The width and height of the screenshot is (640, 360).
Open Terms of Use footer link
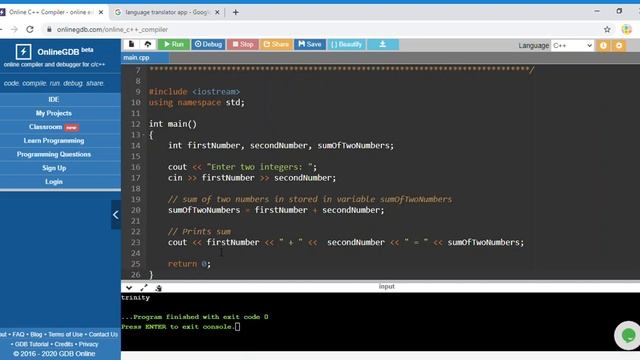pos(65,334)
